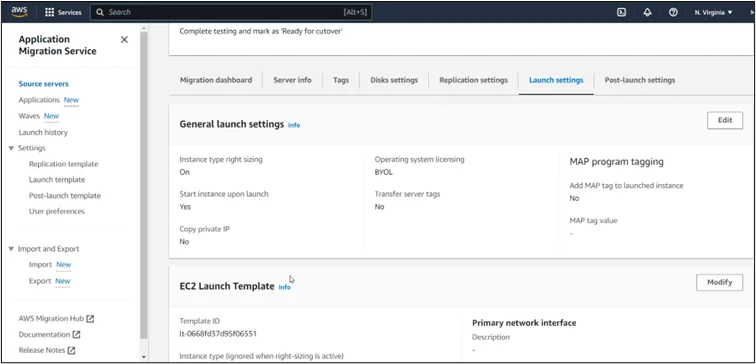The image size is (756, 364).
Task: Click the top Search input field
Action: tap(231, 13)
